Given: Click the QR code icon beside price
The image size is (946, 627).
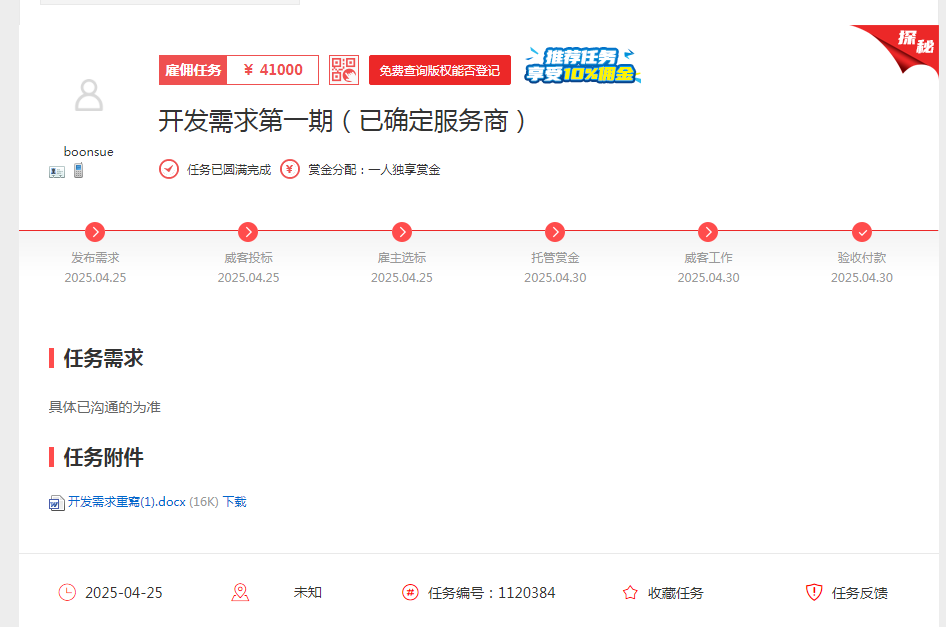Looking at the screenshot, I should click(x=344, y=70).
